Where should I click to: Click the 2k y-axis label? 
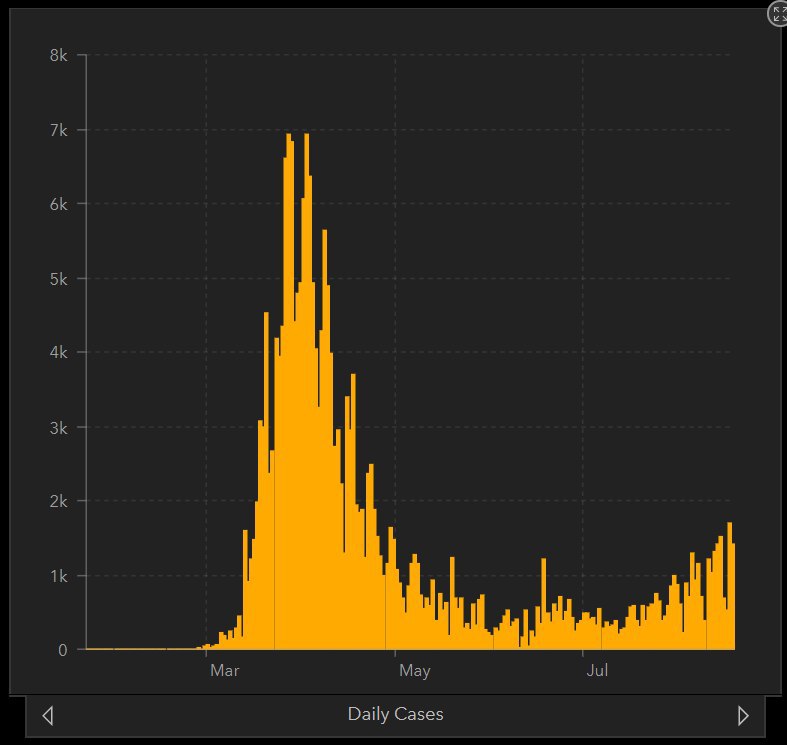pos(58,501)
